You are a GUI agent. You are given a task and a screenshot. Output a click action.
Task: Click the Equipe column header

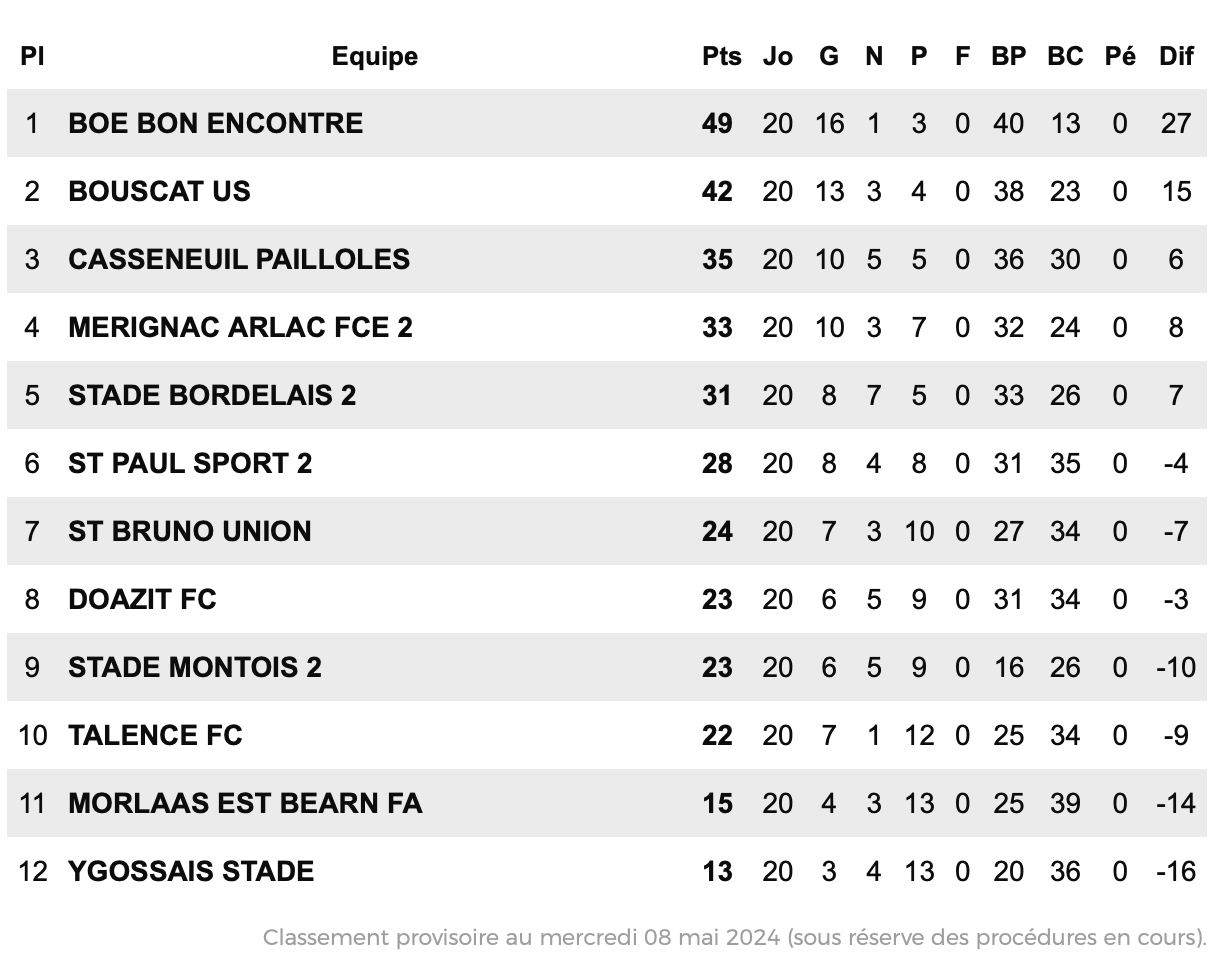(x=375, y=56)
